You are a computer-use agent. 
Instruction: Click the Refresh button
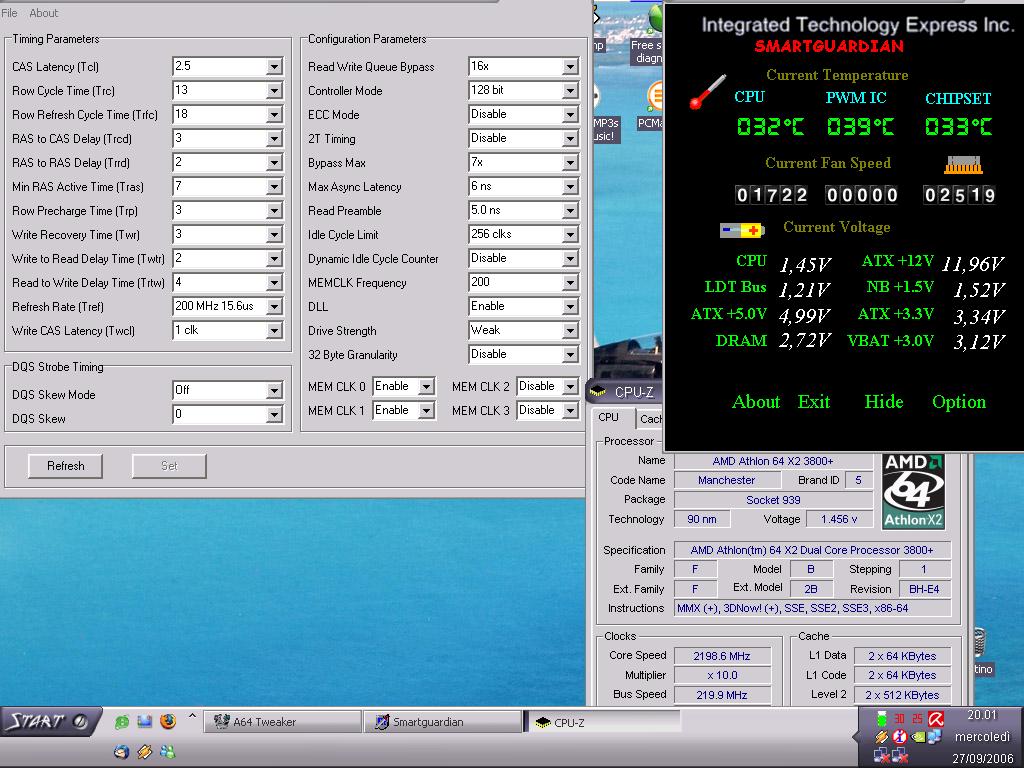coord(65,466)
